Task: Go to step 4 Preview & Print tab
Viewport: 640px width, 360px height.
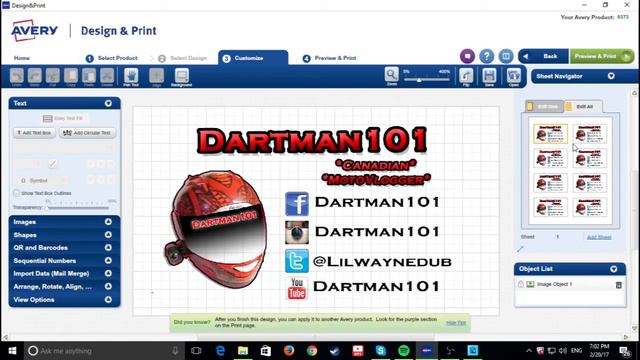Action: click(x=329, y=58)
